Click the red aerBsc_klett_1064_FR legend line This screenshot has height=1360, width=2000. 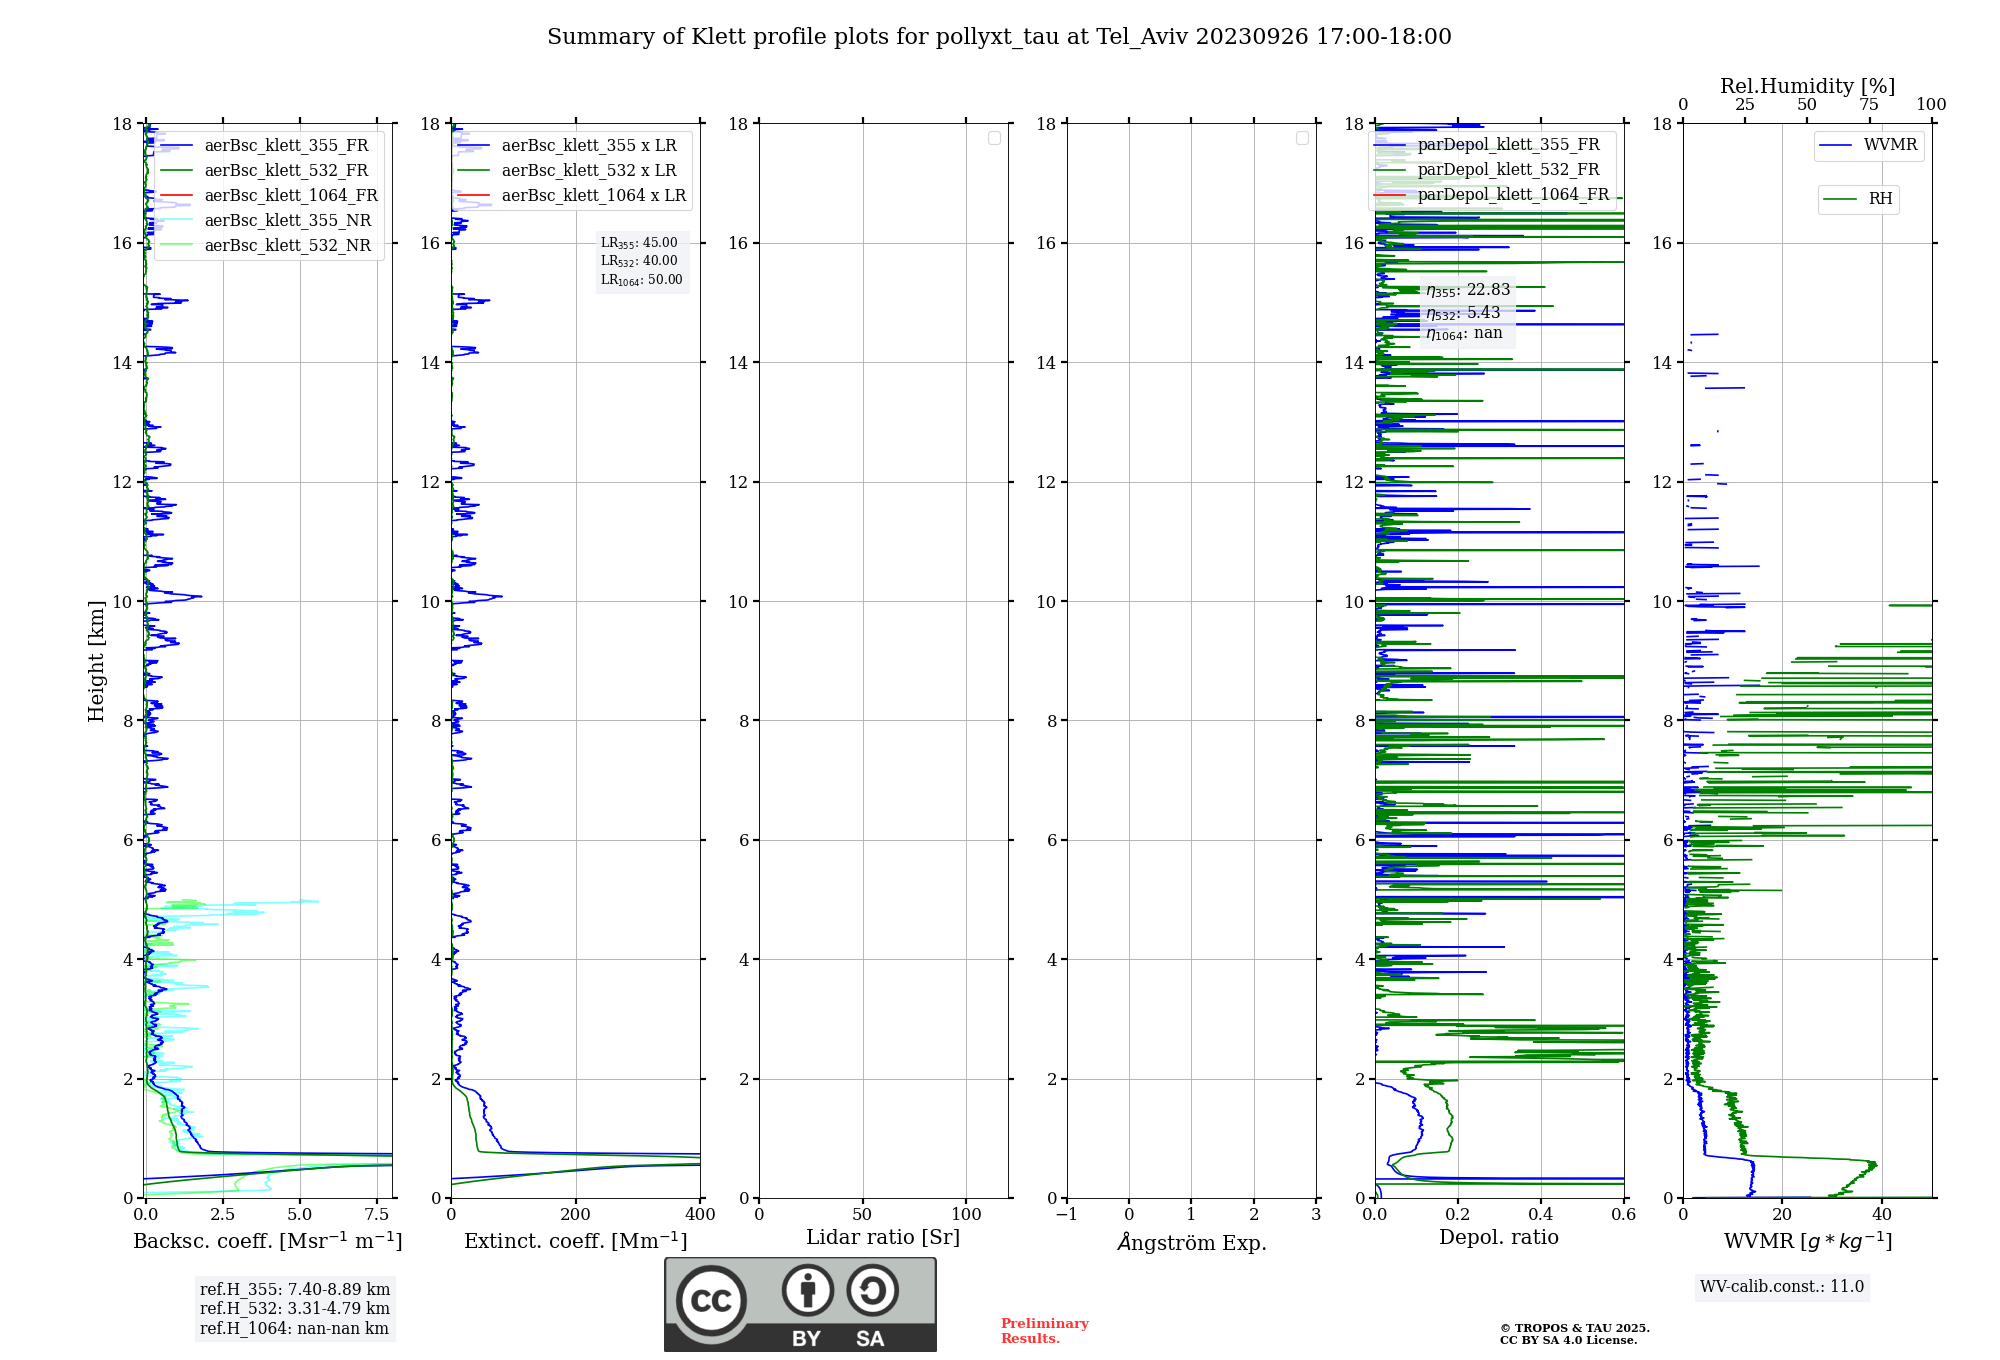coord(176,195)
